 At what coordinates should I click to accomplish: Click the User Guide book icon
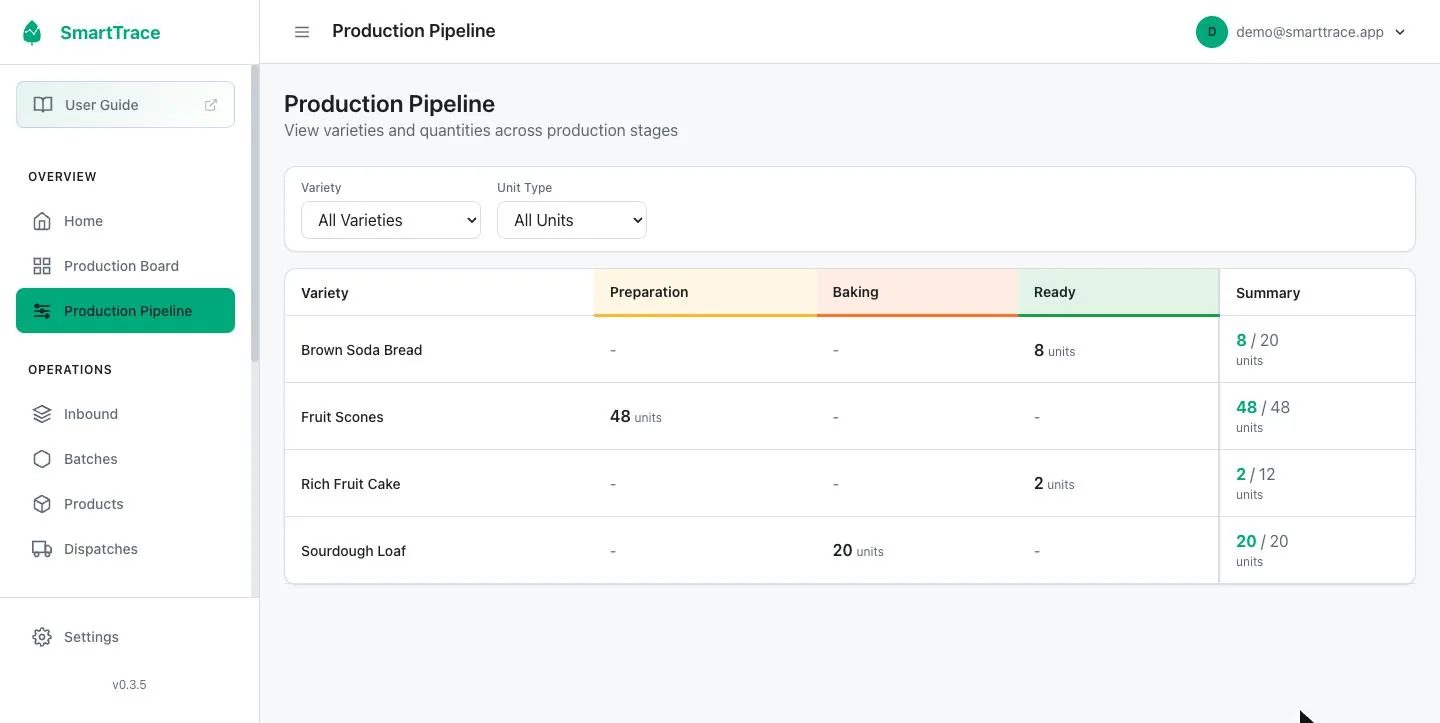click(43, 105)
